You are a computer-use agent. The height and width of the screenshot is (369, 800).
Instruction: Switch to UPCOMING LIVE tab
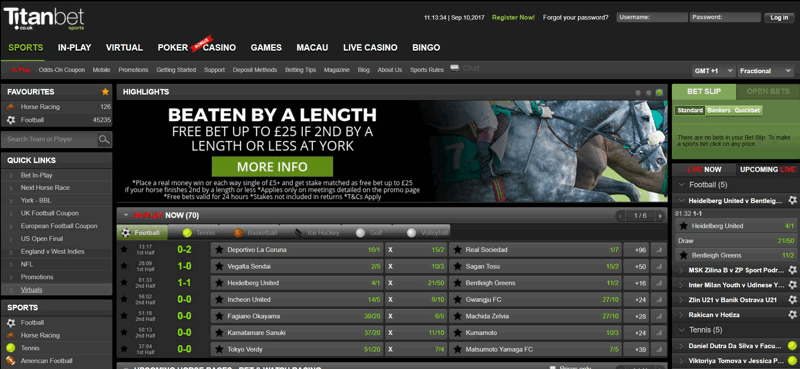click(x=767, y=169)
